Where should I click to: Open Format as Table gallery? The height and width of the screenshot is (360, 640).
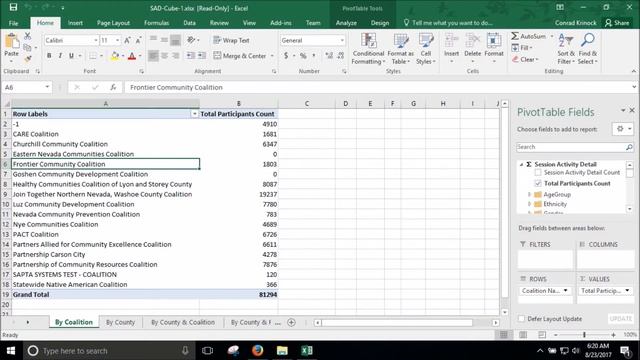[400, 49]
